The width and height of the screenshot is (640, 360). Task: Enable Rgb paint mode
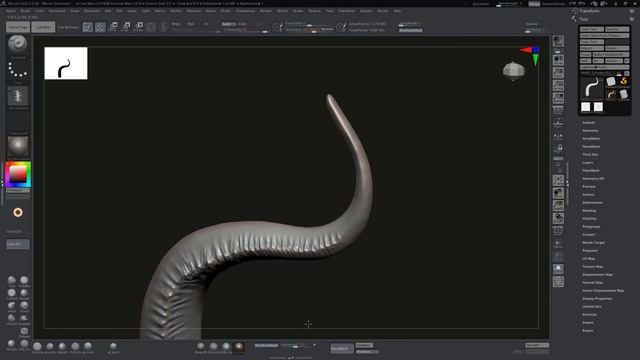(x=191, y=24)
